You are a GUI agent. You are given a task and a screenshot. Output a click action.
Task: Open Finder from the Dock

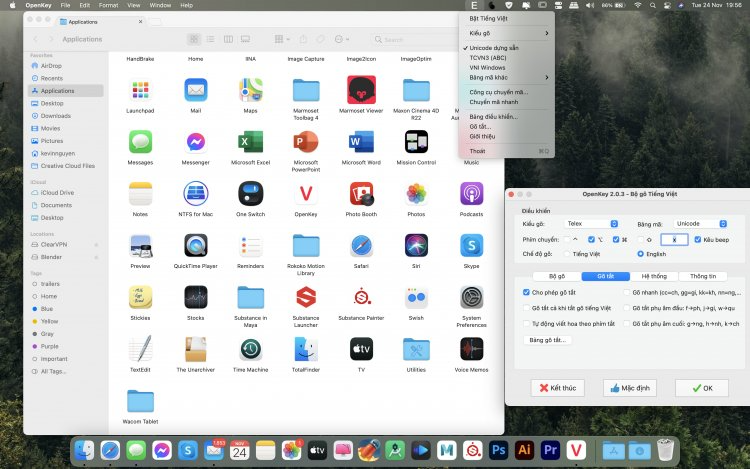(x=85, y=450)
